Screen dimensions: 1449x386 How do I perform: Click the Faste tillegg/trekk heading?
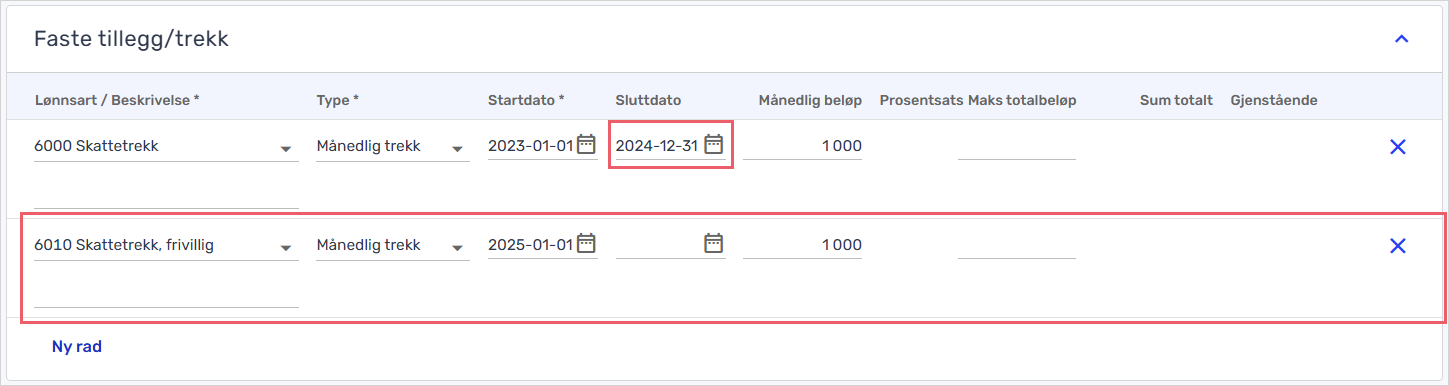[131, 39]
